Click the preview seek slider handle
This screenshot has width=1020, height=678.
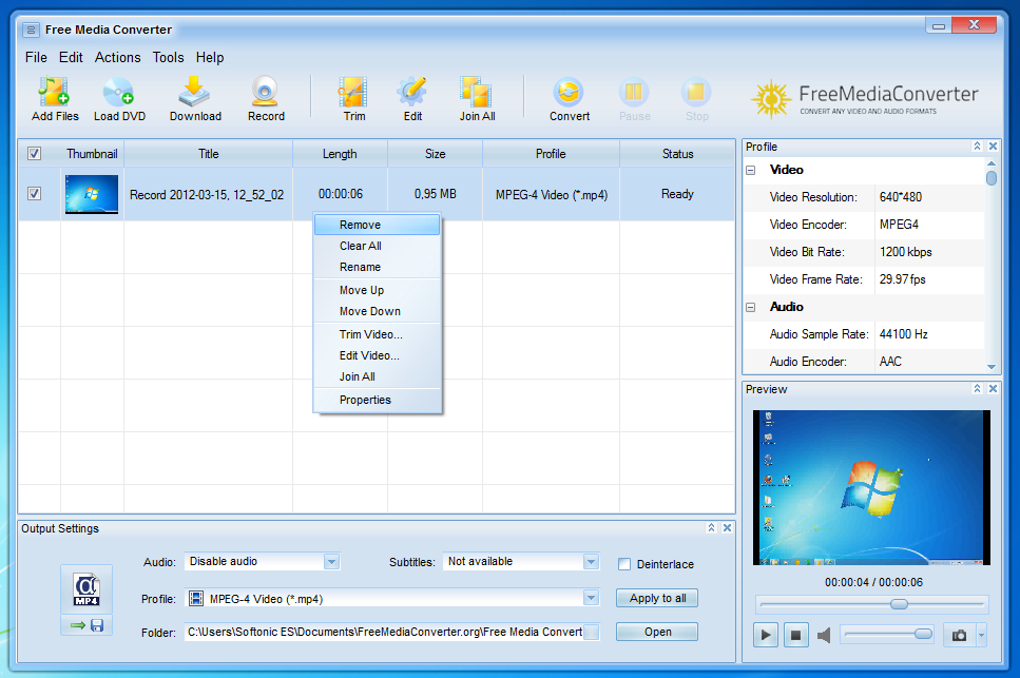coord(898,604)
